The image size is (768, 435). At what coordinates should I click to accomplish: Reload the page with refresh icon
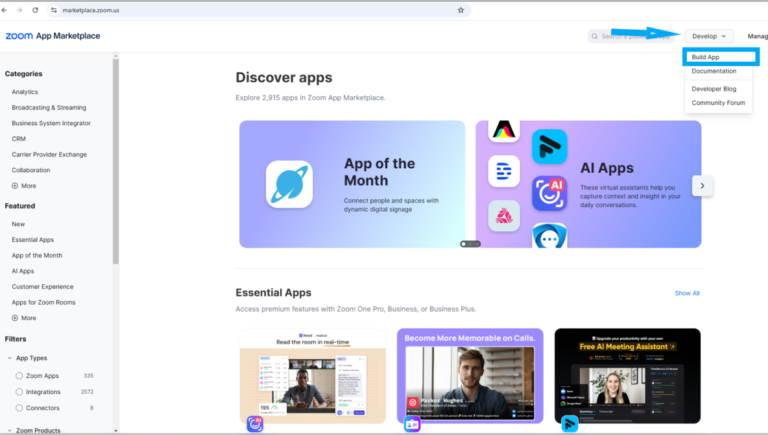35,10
